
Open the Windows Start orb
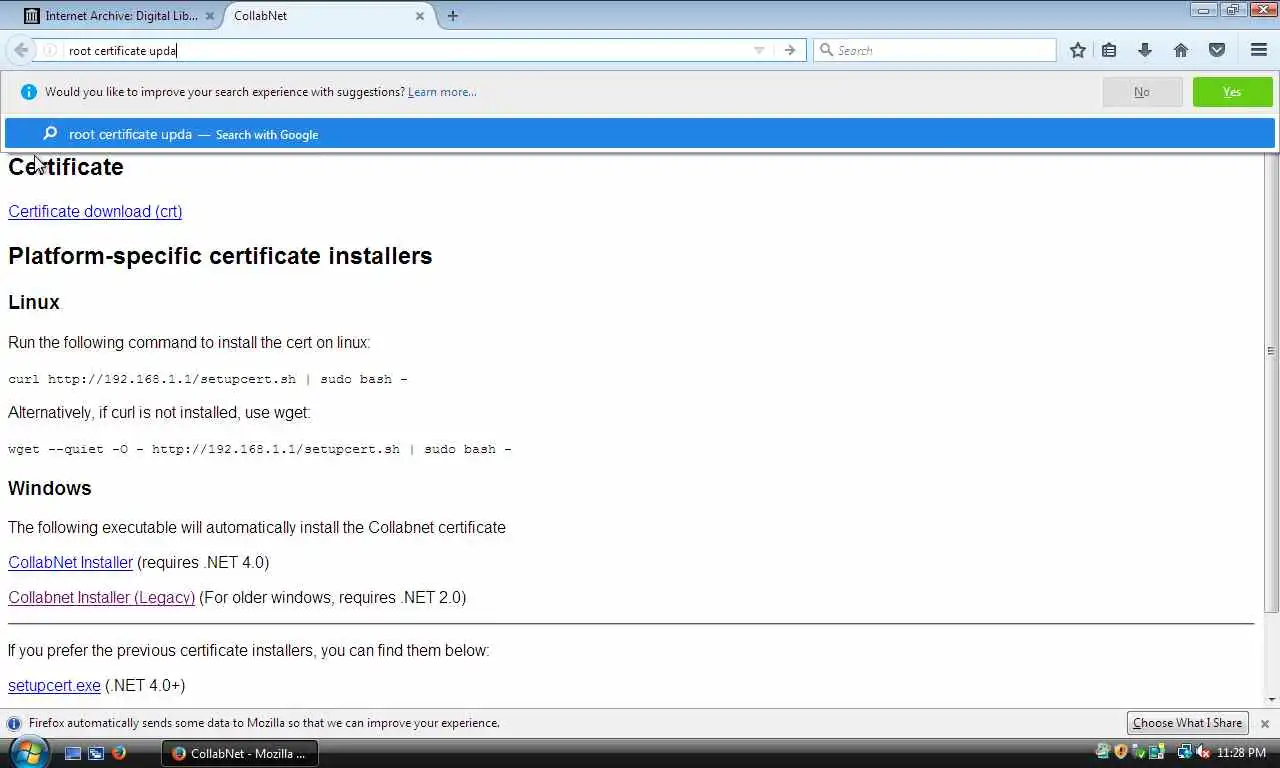pos(28,752)
